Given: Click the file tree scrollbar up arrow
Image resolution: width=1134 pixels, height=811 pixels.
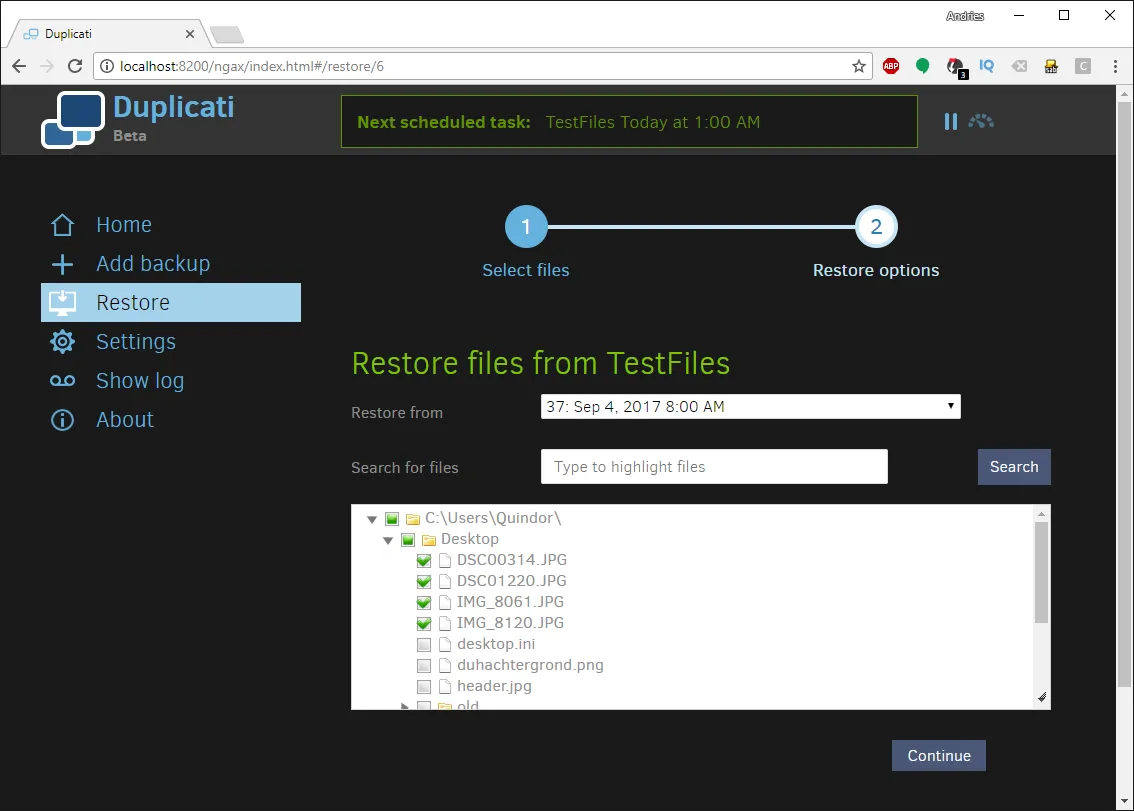Looking at the screenshot, I should (1041, 514).
